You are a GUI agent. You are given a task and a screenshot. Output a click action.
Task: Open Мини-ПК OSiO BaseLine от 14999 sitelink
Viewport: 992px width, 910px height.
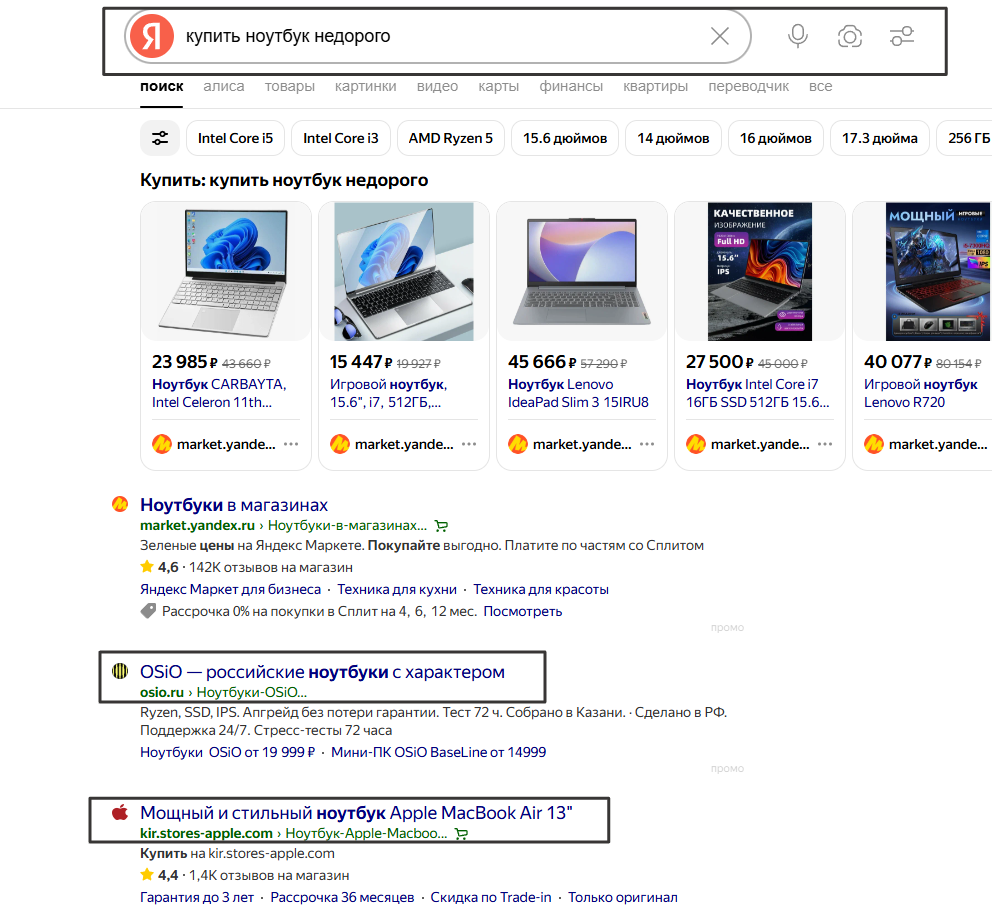tap(438, 752)
